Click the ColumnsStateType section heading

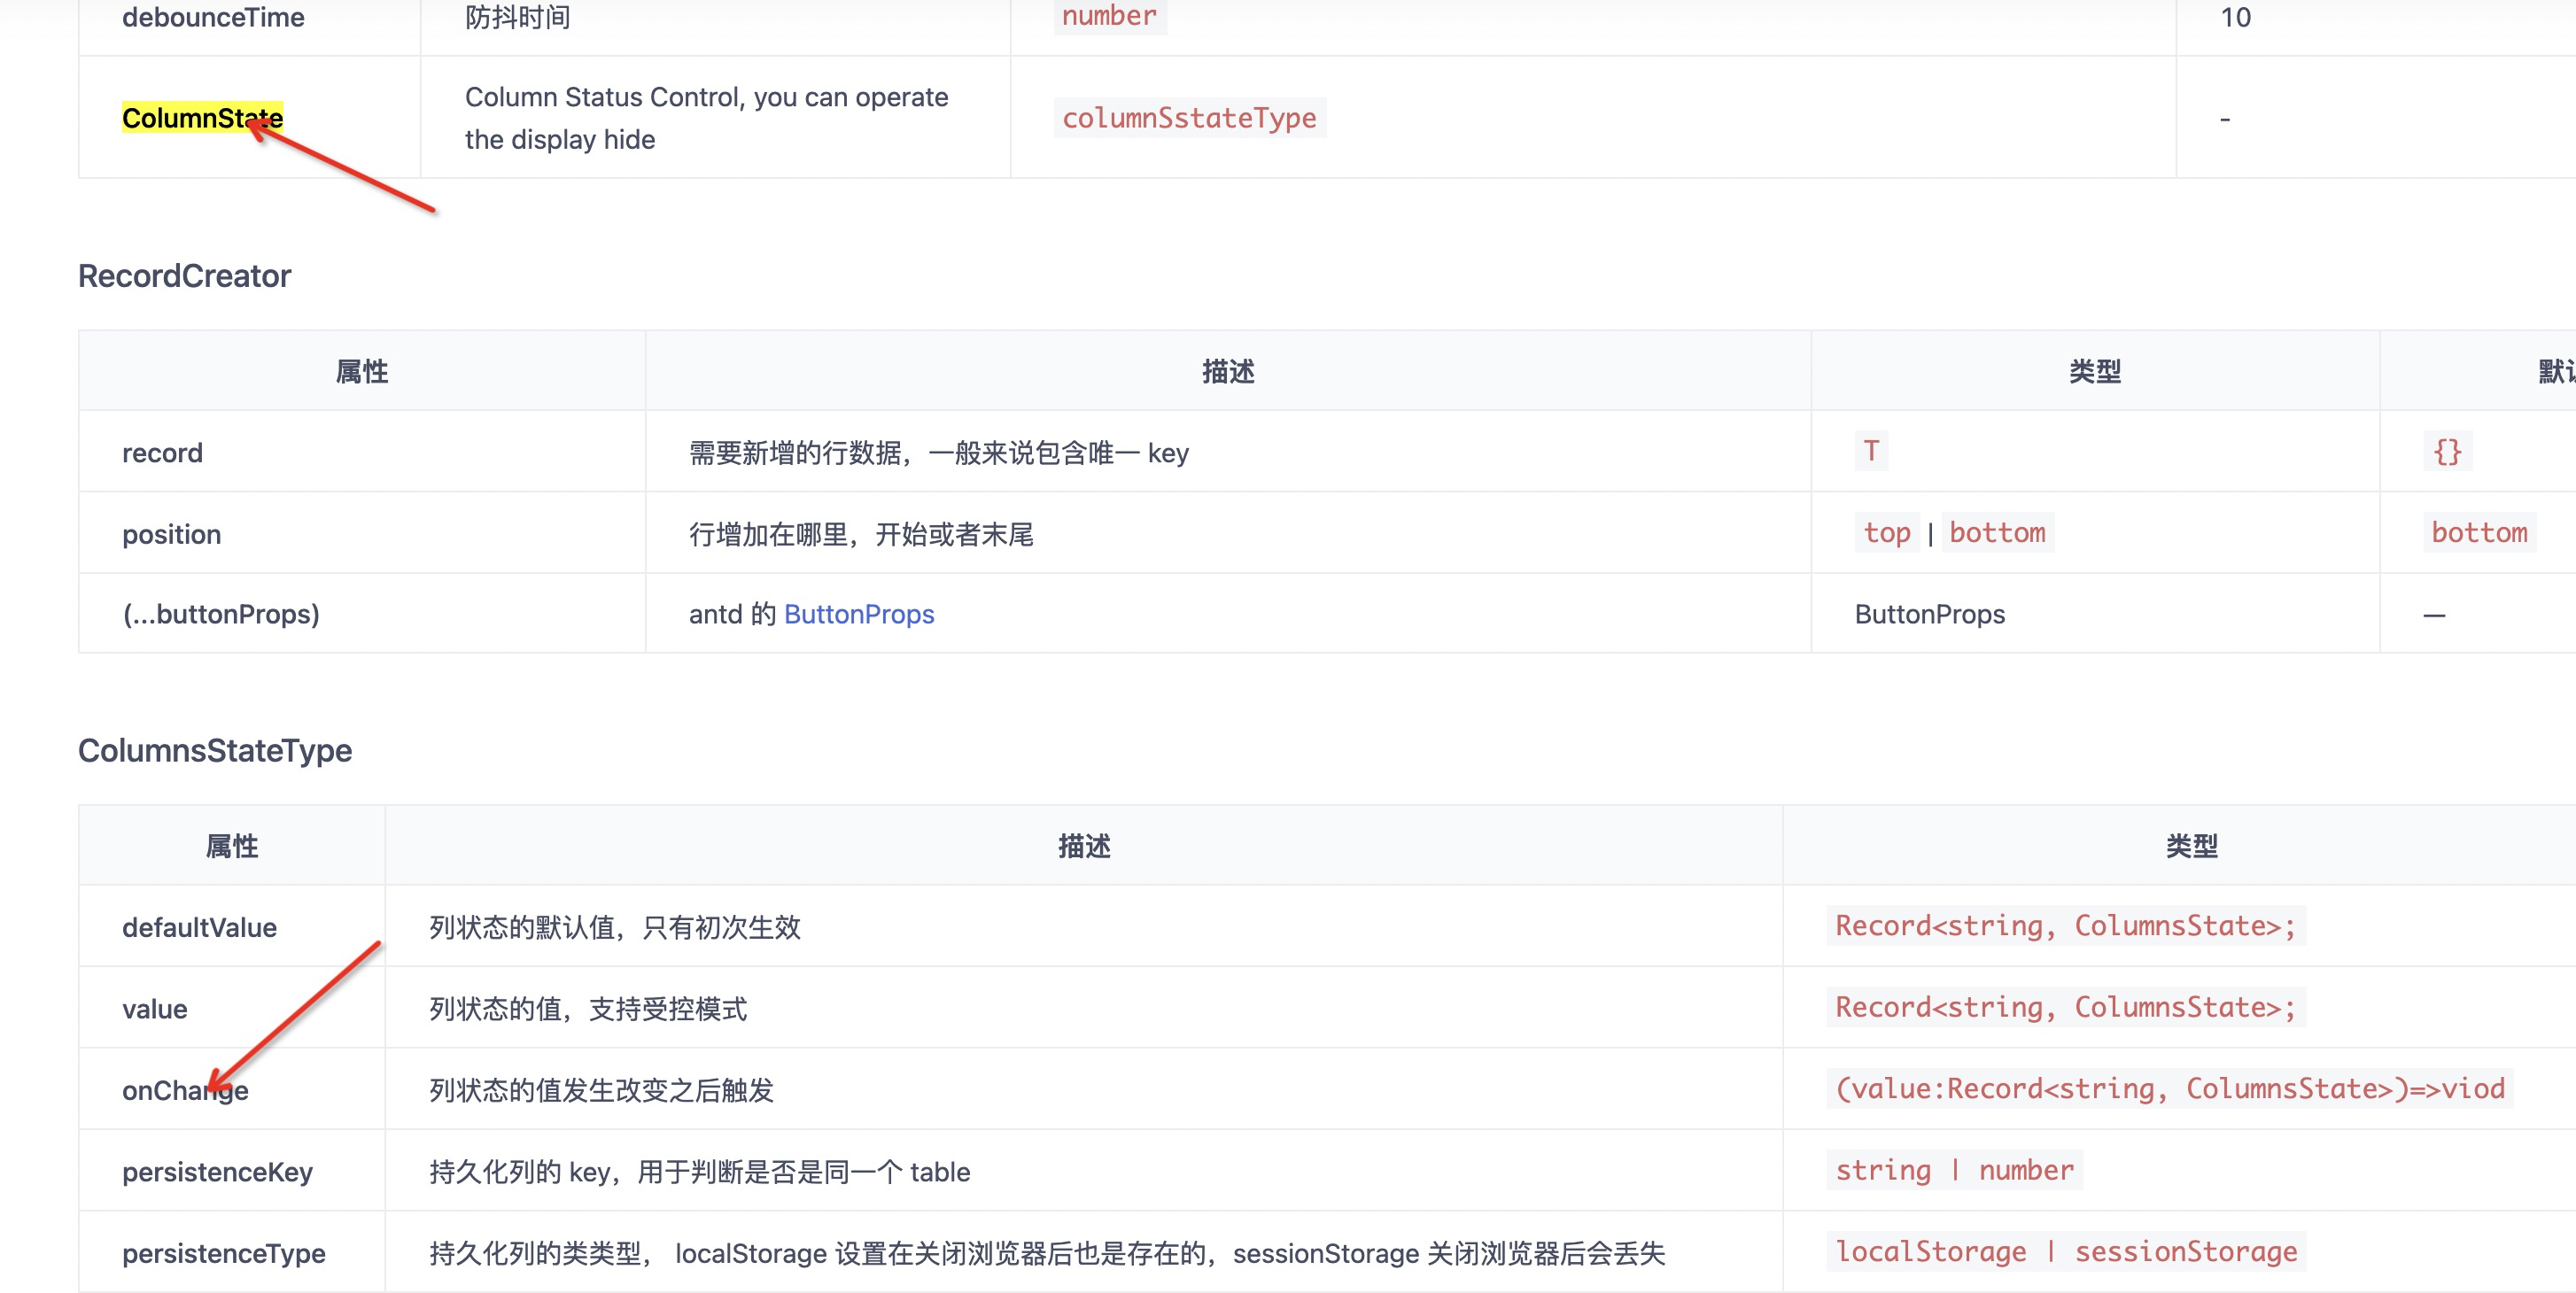(x=215, y=750)
